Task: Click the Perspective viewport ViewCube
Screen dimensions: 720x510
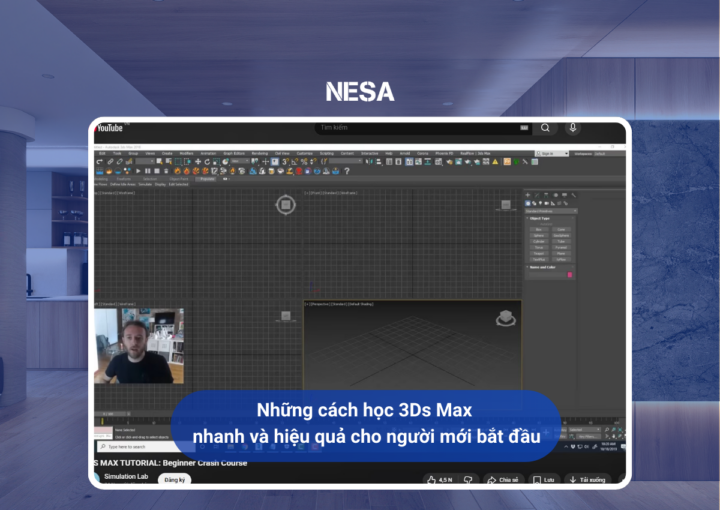Action: pyautogui.click(x=506, y=318)
